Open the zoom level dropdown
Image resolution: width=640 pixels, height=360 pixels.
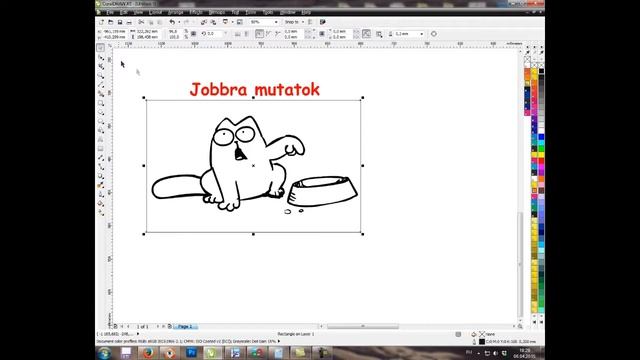(276, 22)
